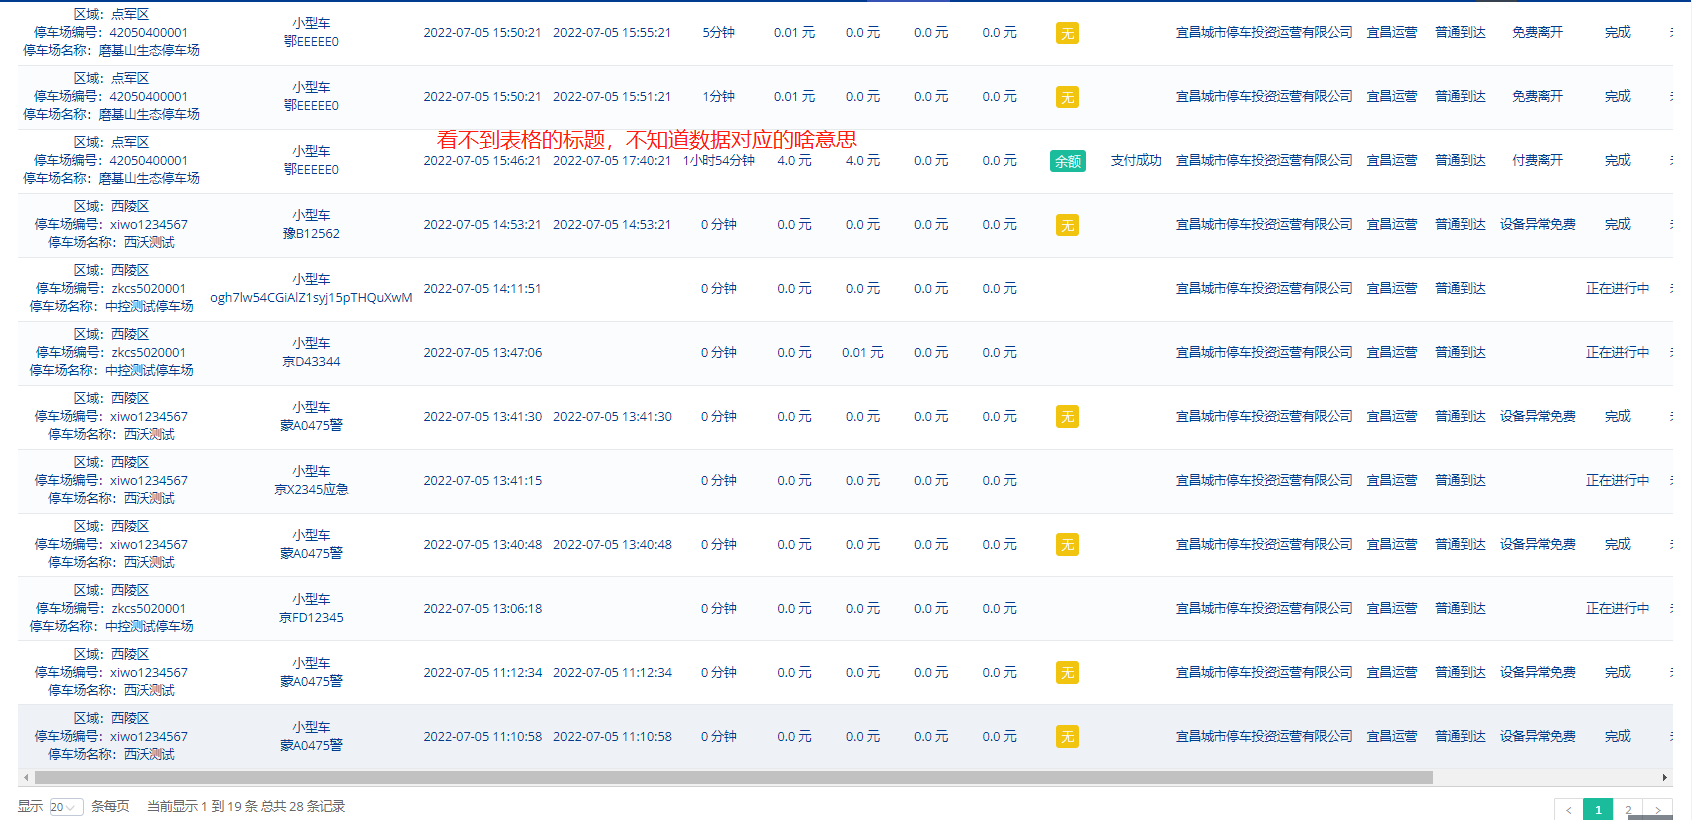
Task: Click the 无 badge in the 13:41:30 row
Action: point(1067,417)
